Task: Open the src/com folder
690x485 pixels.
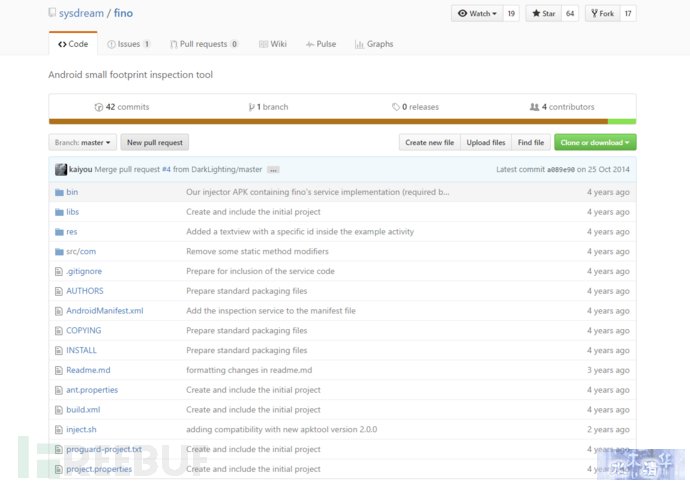Action: point(81,251)
